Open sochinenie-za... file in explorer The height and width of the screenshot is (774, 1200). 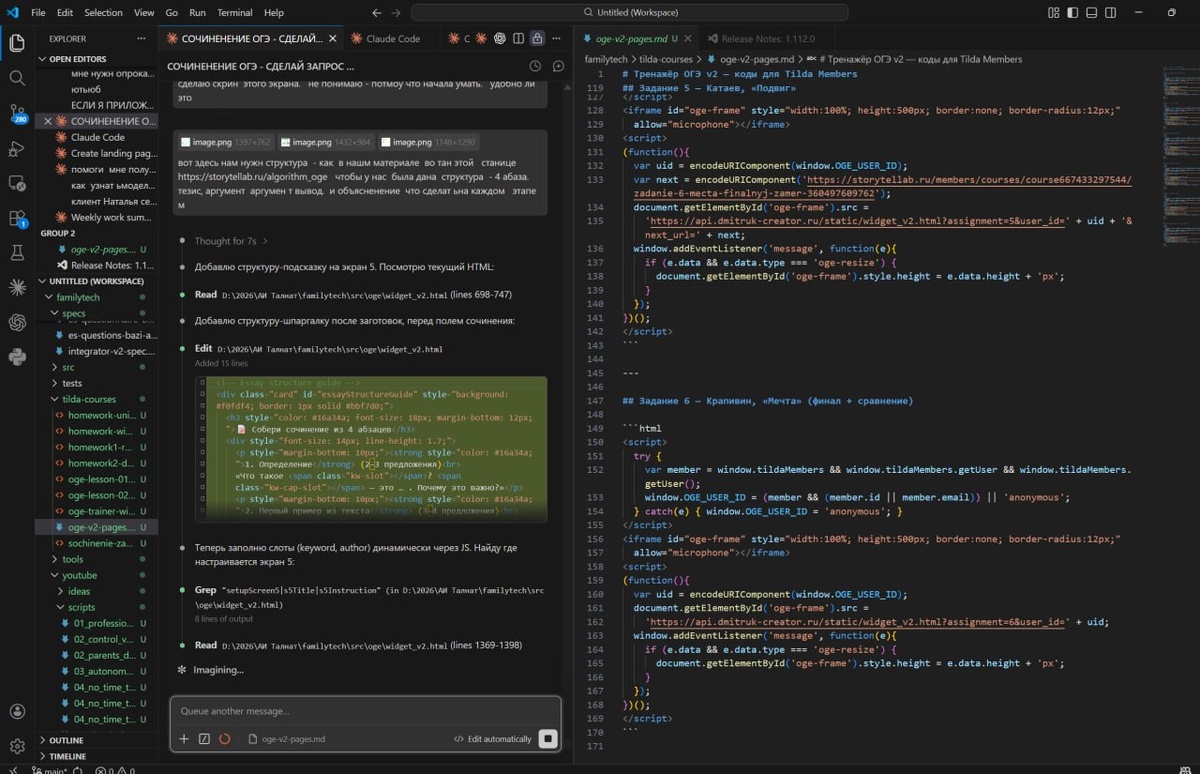coord(100,543)
